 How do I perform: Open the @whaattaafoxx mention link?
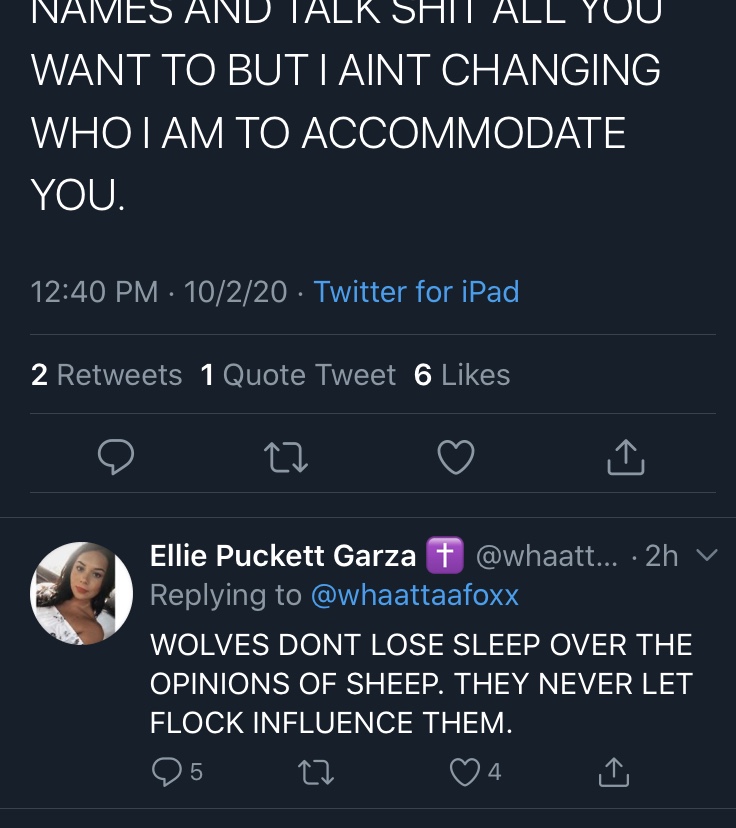[415, 595]
